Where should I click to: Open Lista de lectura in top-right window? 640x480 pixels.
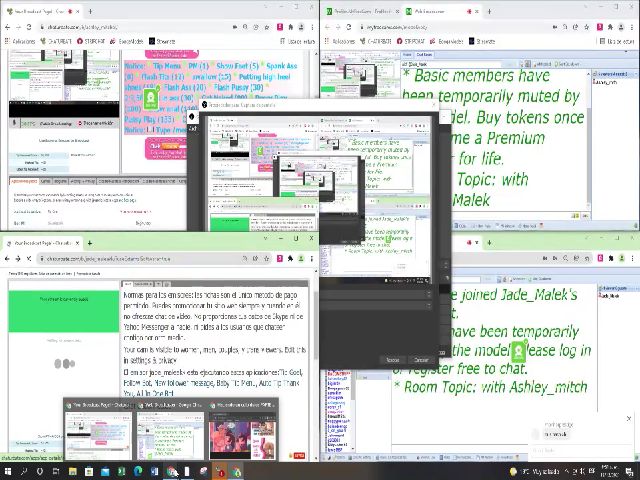pos(618,41)
